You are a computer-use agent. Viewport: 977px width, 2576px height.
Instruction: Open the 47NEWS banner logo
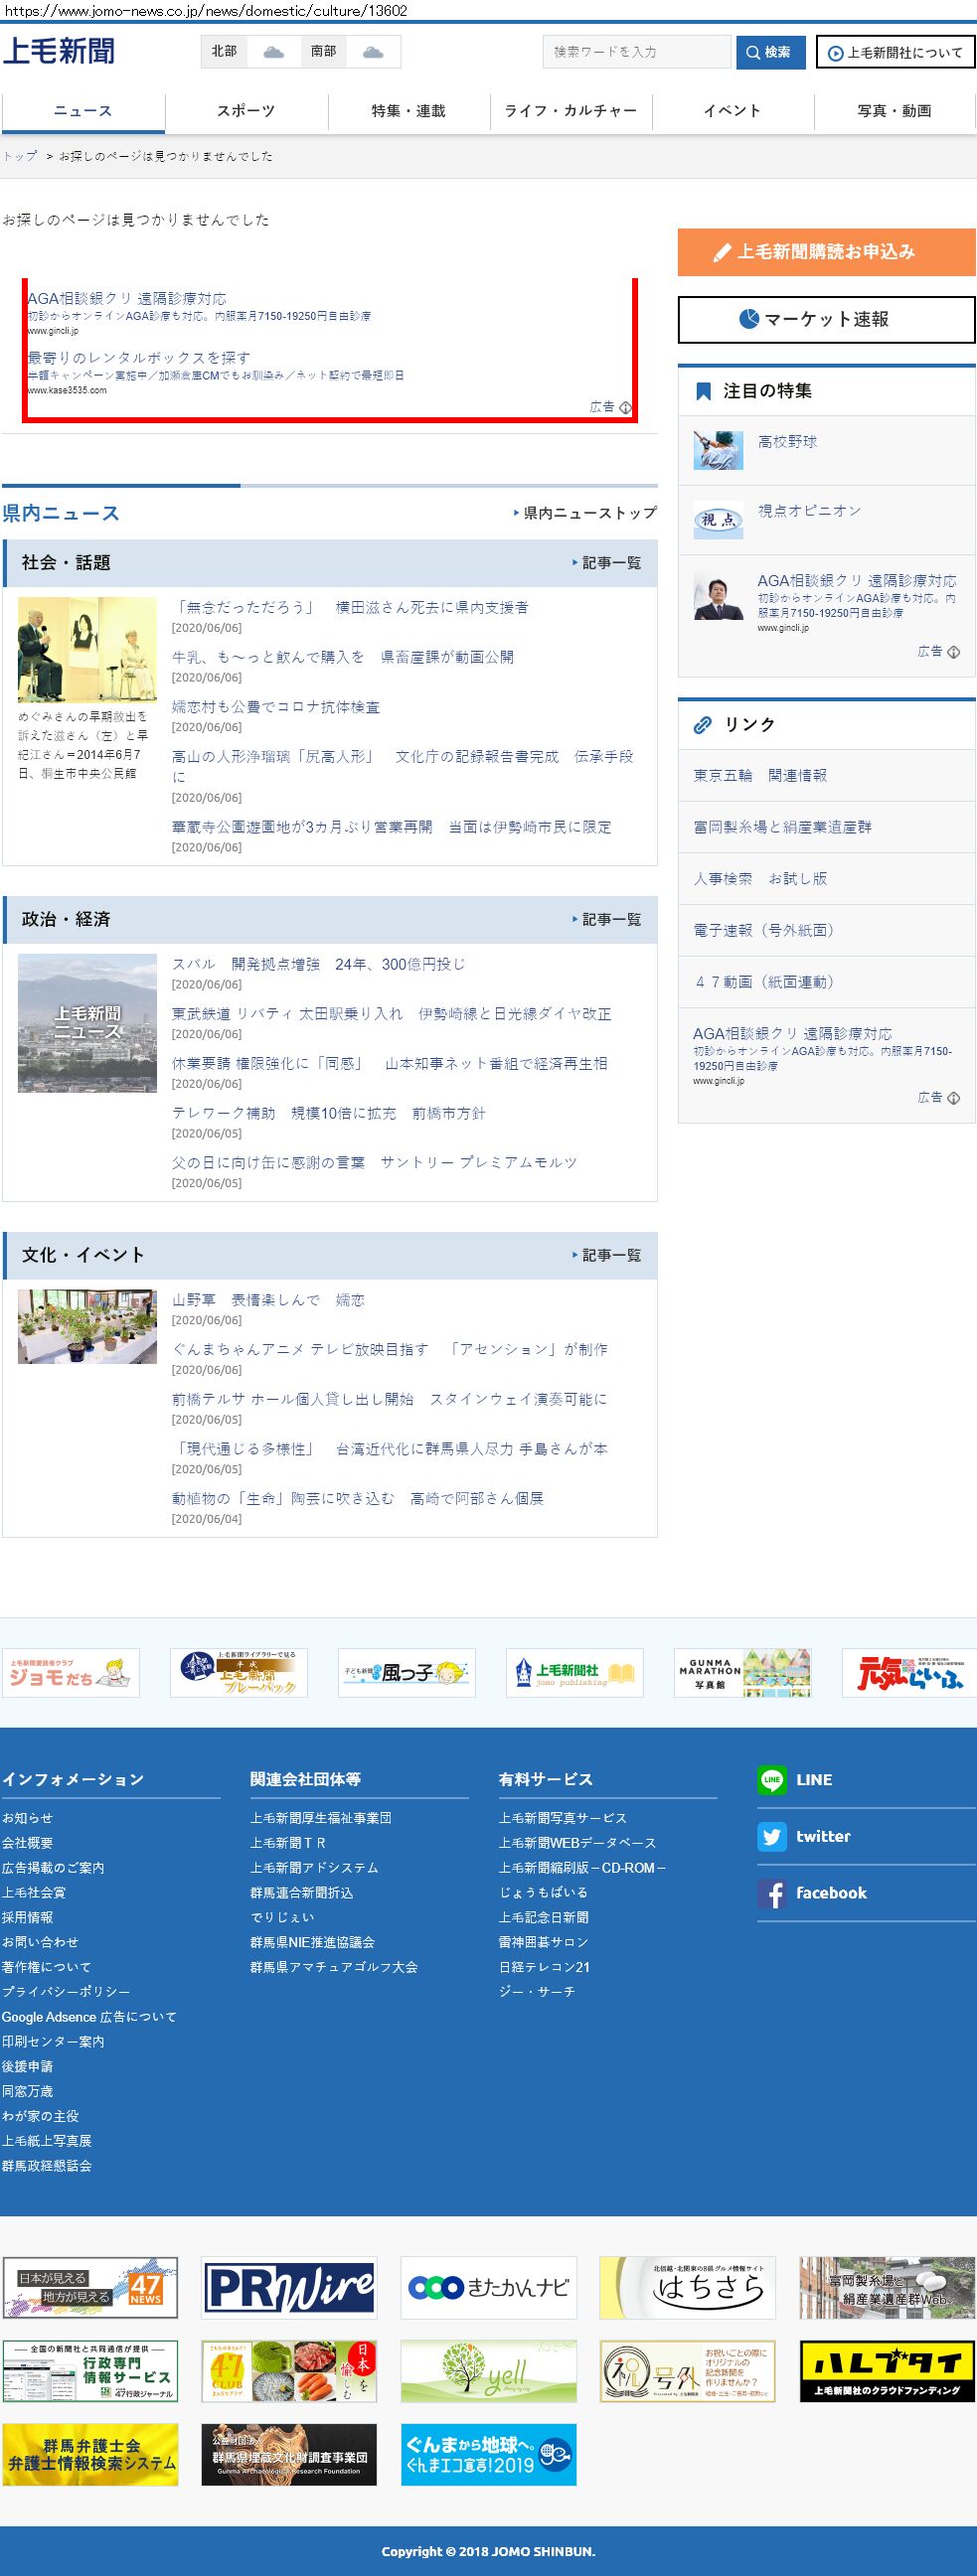90,2288
